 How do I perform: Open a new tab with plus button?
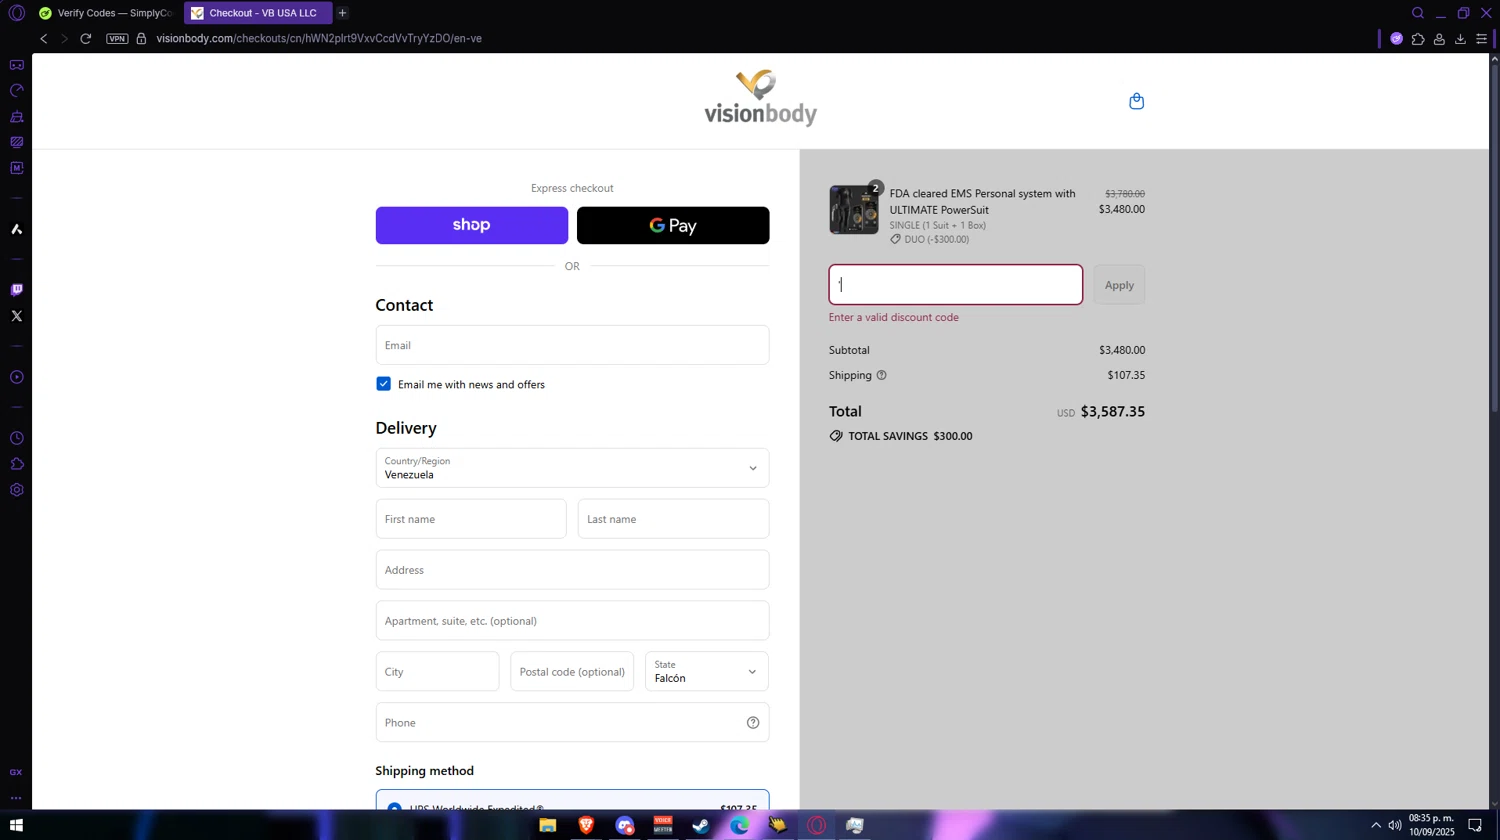pyautogui.click(x=342, y=13)
